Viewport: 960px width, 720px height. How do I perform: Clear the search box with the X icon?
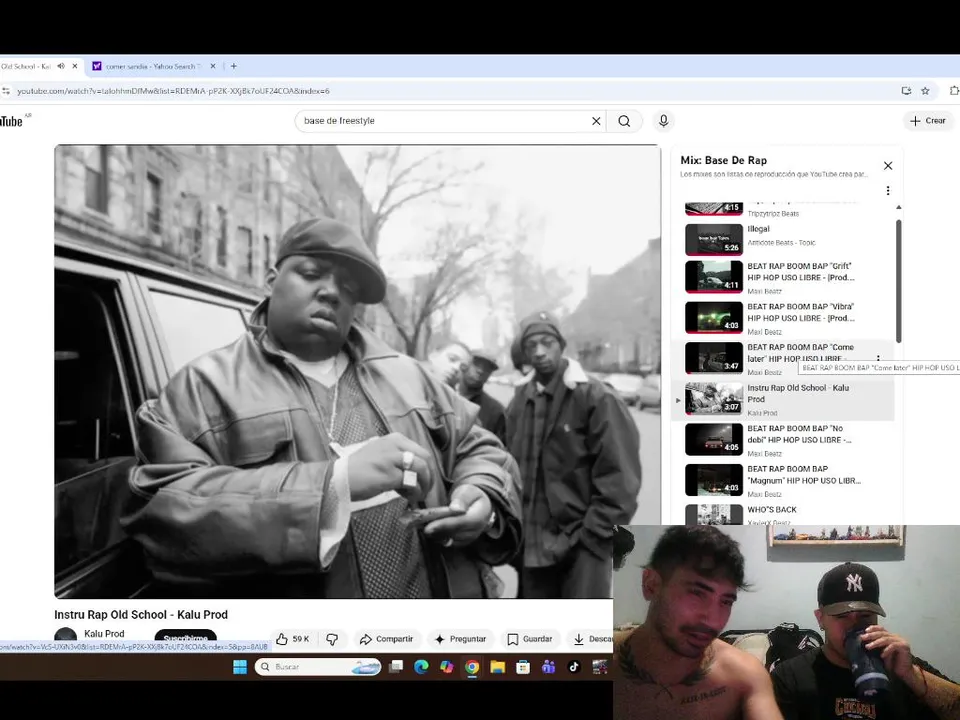[x=596, y=121]
